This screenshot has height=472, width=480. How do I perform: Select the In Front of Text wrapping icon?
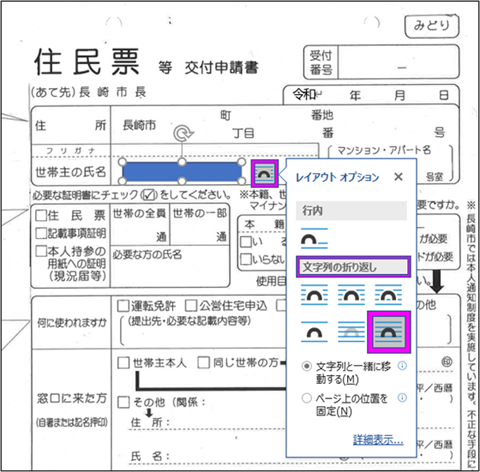[389, 332]
